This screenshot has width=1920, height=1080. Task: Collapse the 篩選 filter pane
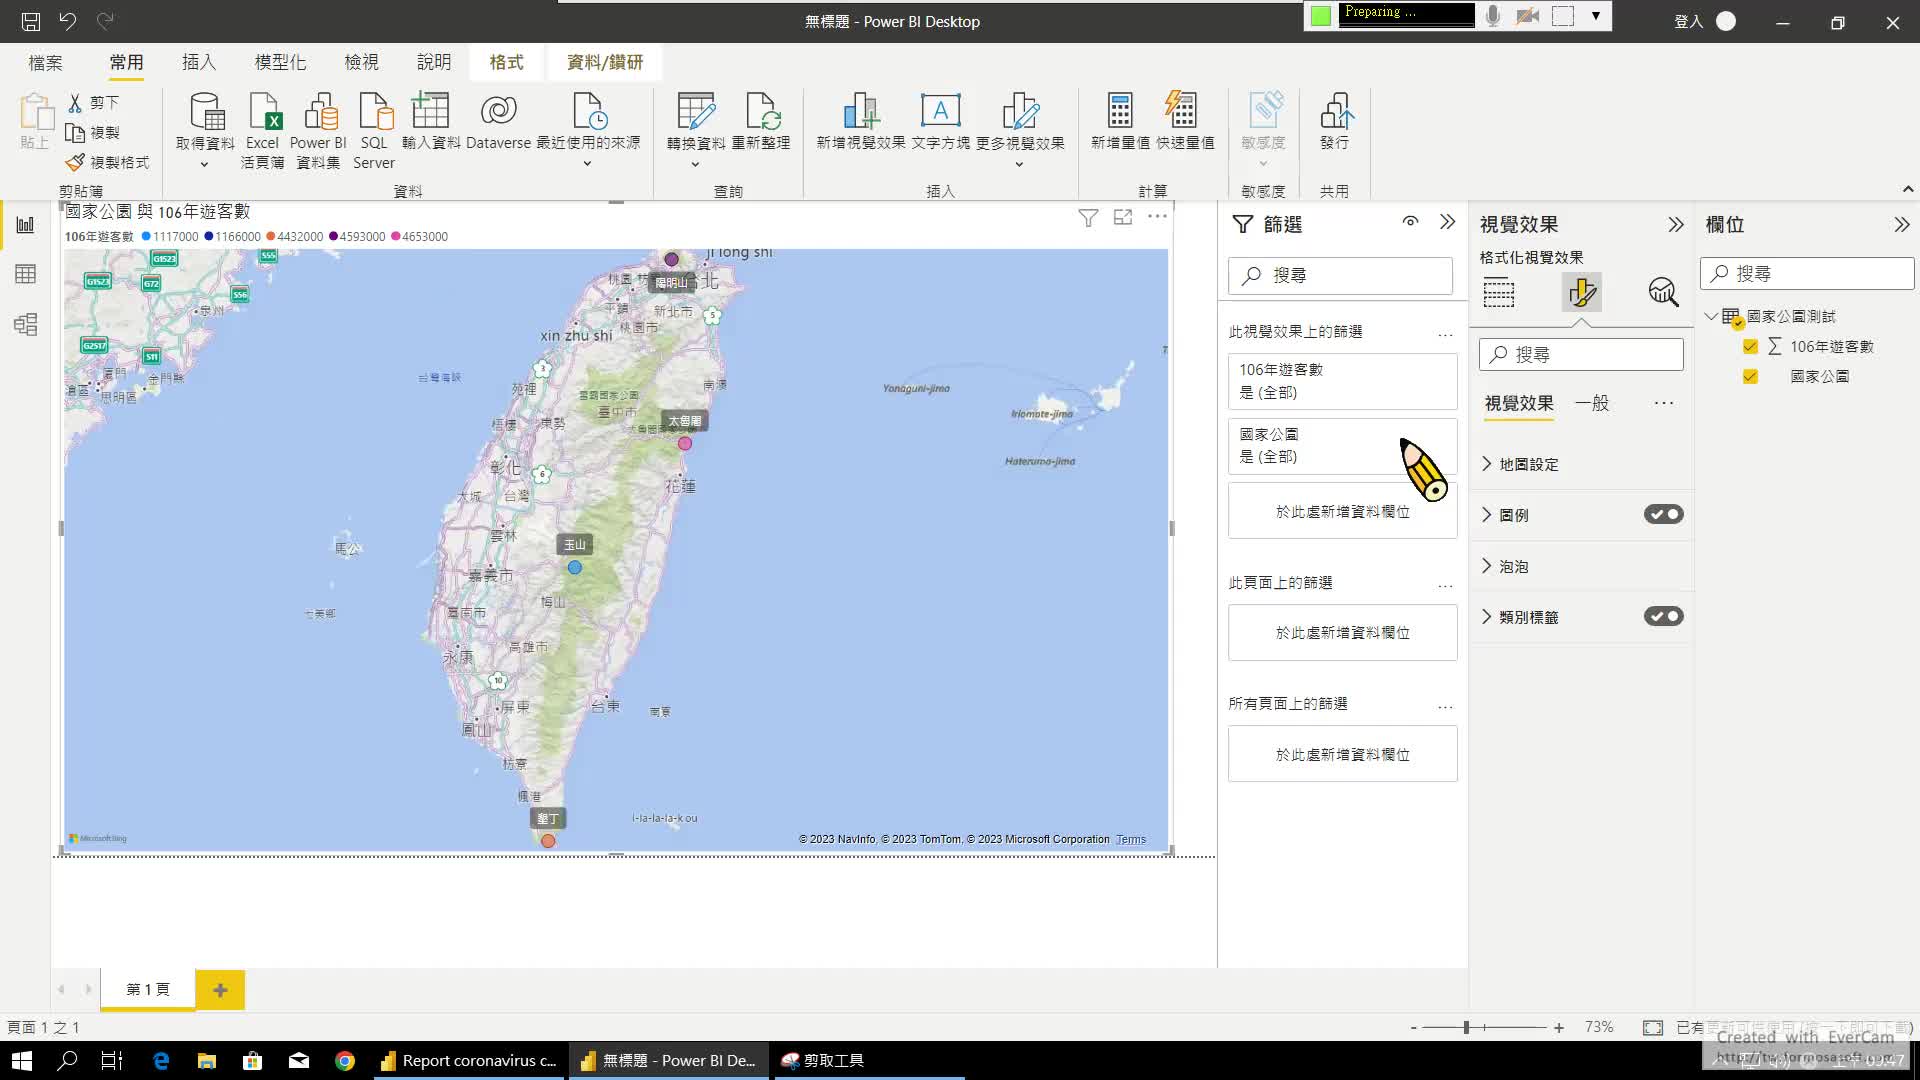1447,222
